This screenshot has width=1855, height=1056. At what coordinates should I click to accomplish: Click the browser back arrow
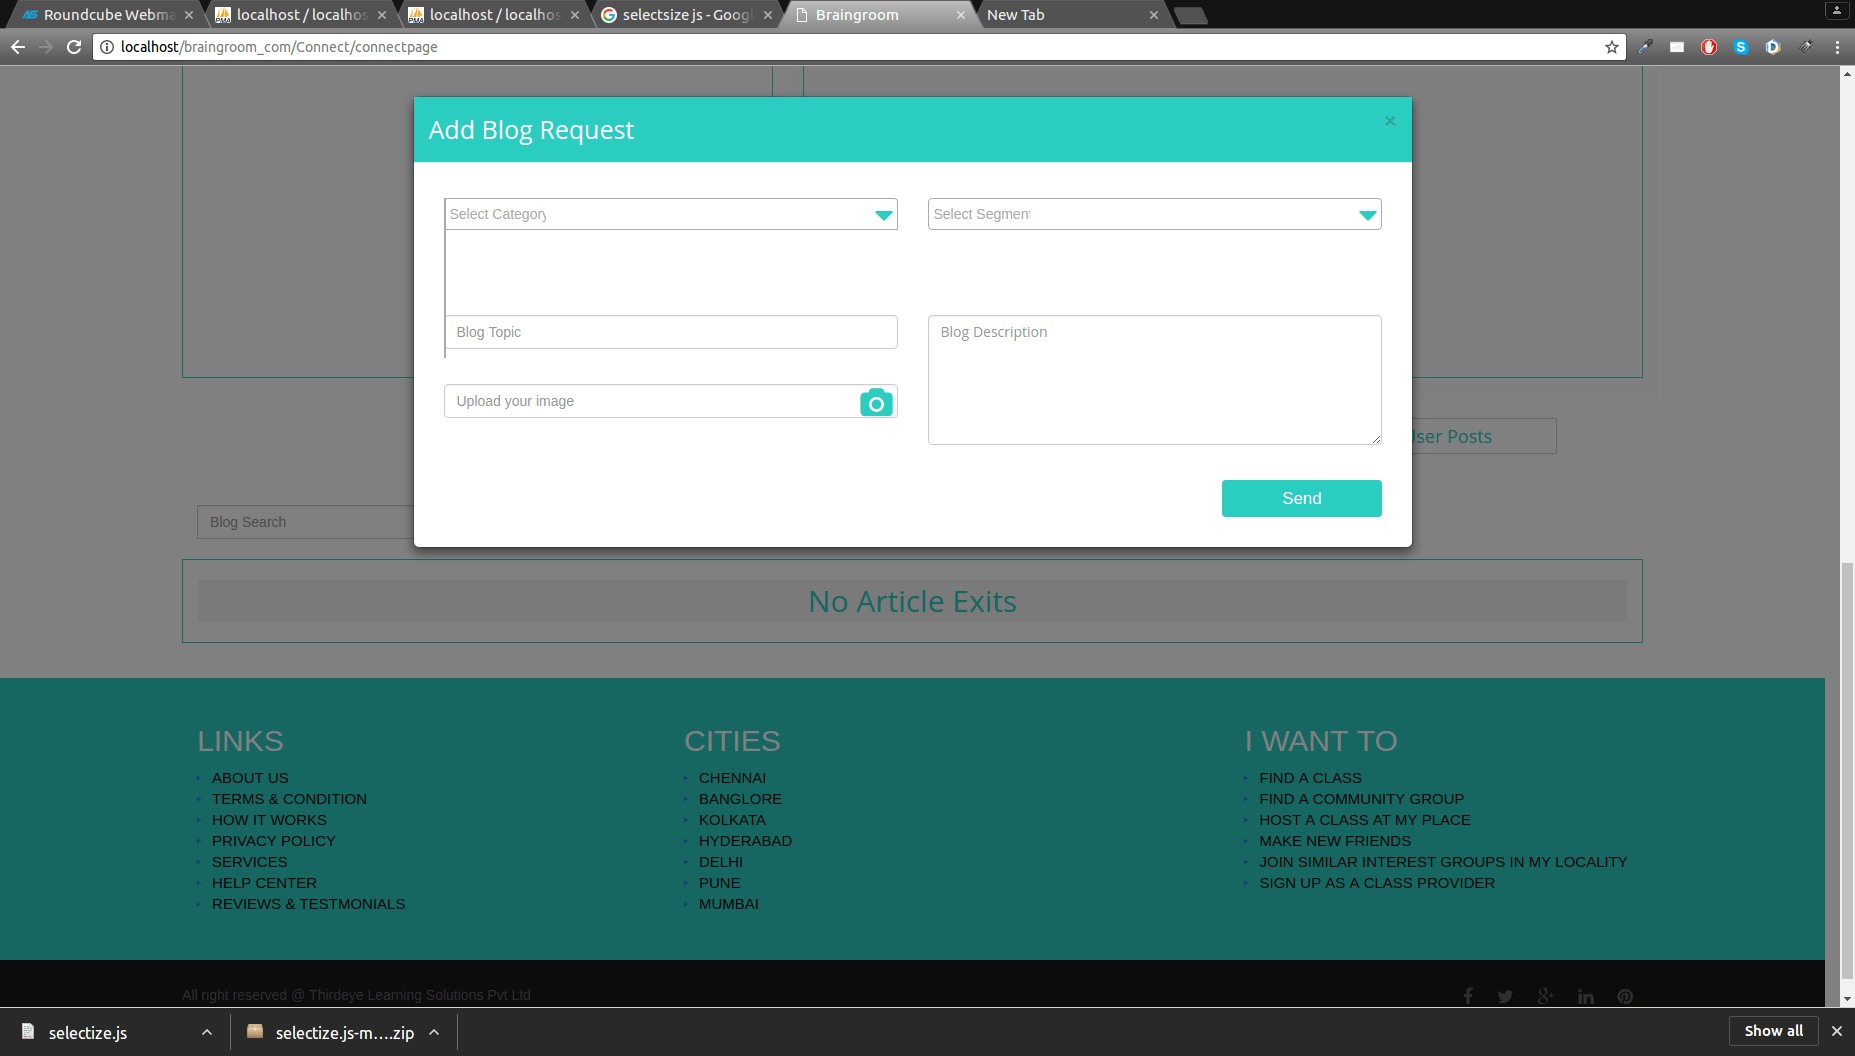18,46
